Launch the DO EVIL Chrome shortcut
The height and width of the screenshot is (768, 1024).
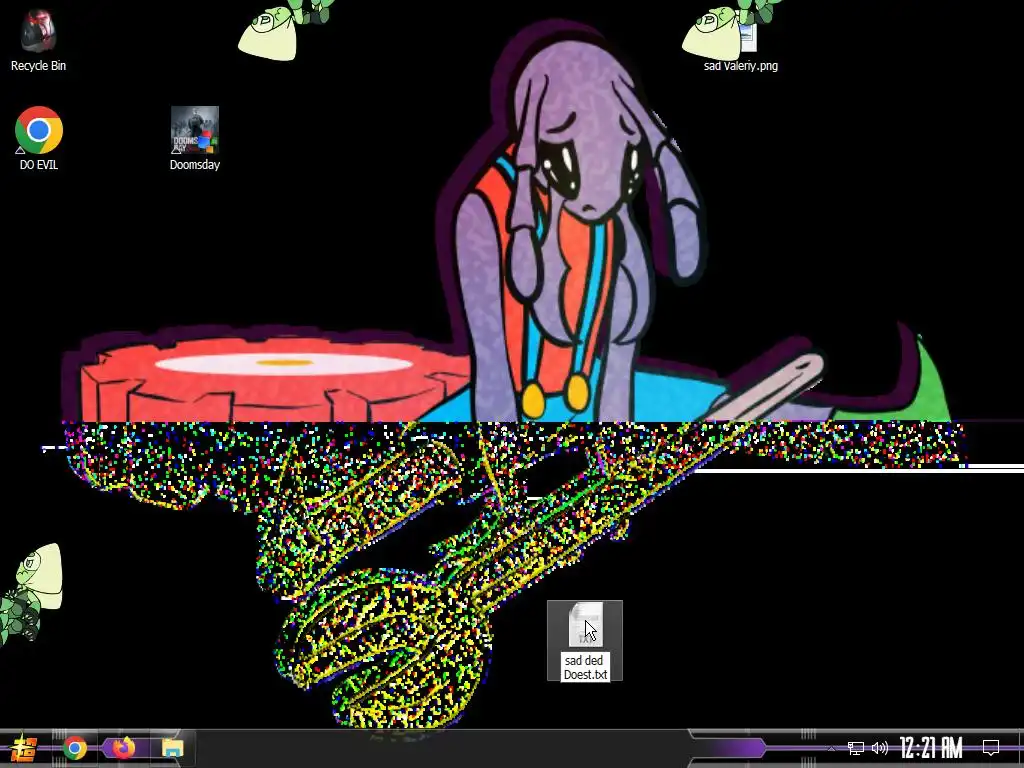(39, 131)
